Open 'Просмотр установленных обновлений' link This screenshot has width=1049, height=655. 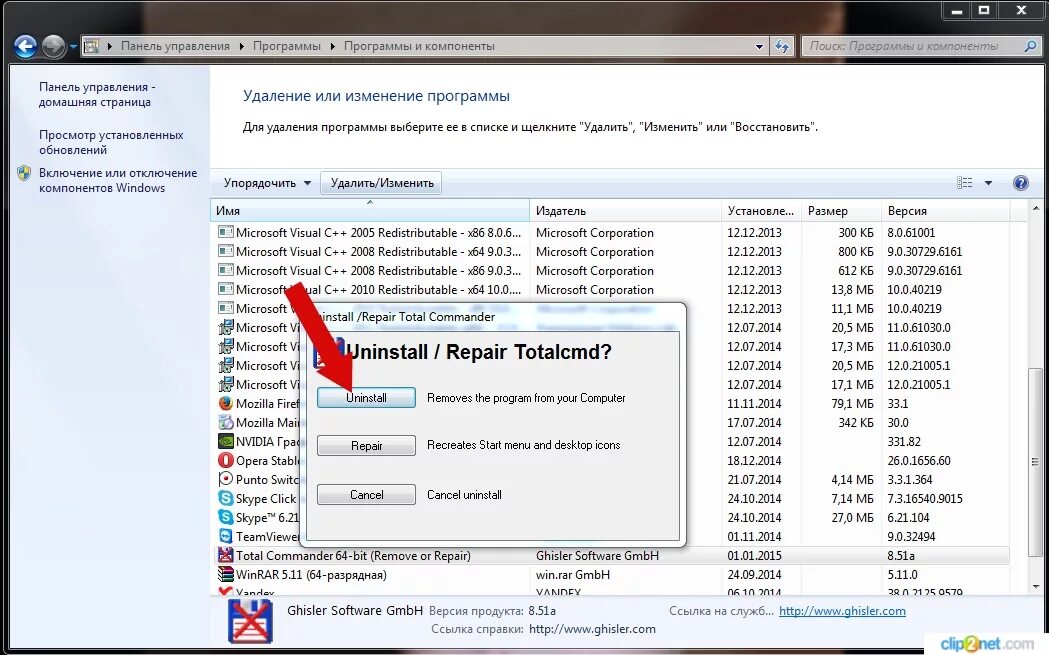(110, 142)
